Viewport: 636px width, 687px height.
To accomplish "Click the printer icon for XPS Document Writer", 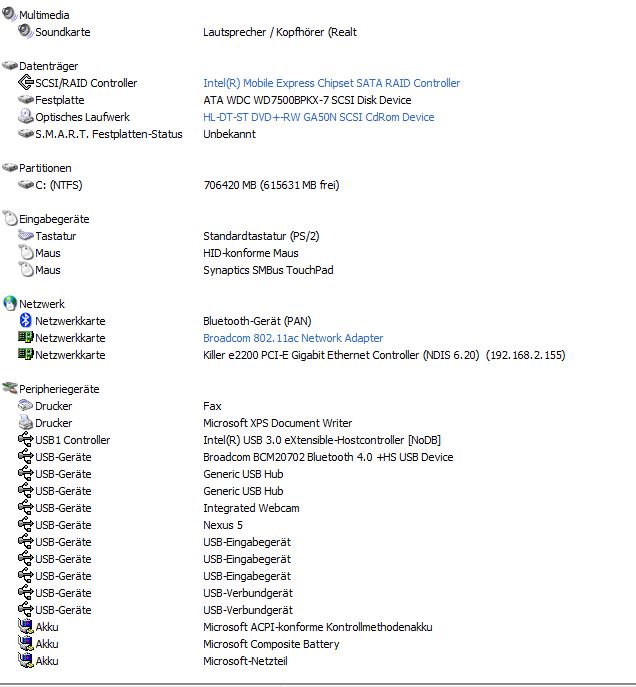I will pyautogui.click(x=25, y=422).
